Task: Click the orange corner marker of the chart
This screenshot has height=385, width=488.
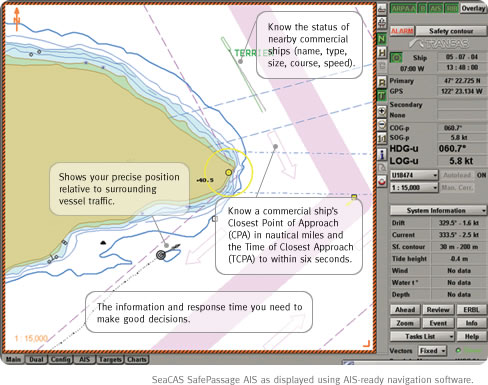Action: coord(366,343)
